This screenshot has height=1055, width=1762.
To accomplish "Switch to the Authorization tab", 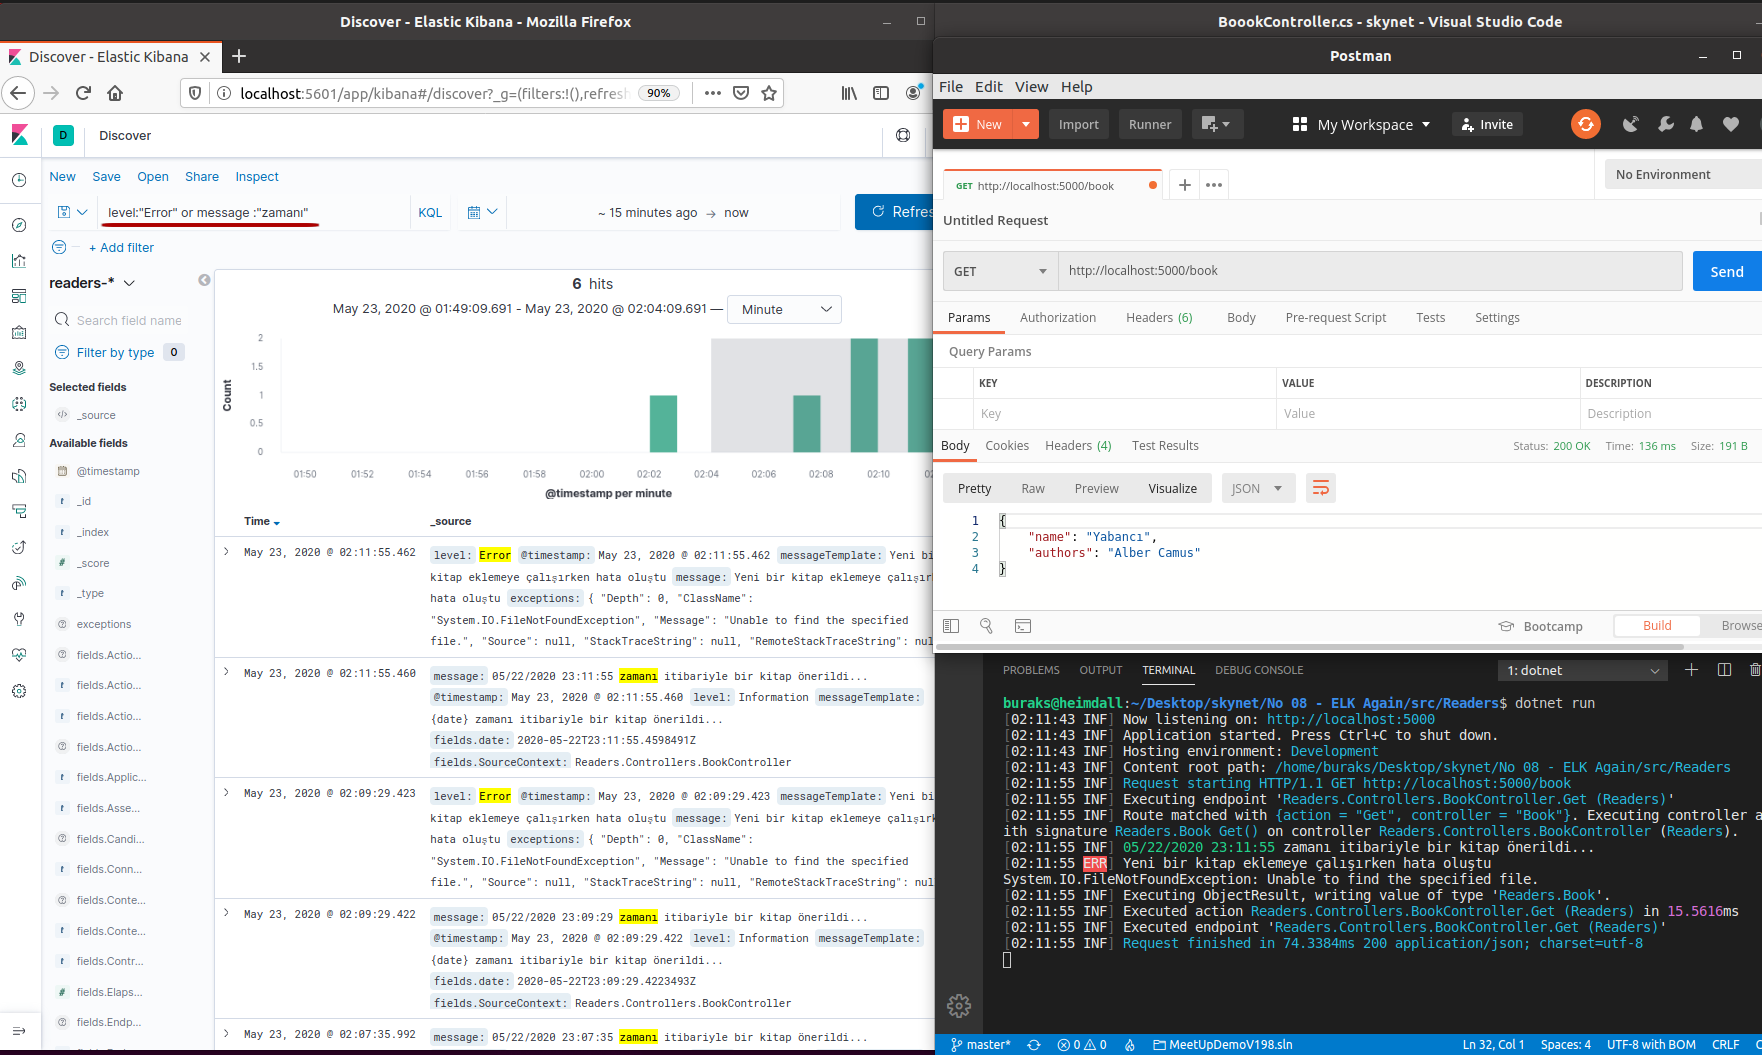I will pos(1057,318).
